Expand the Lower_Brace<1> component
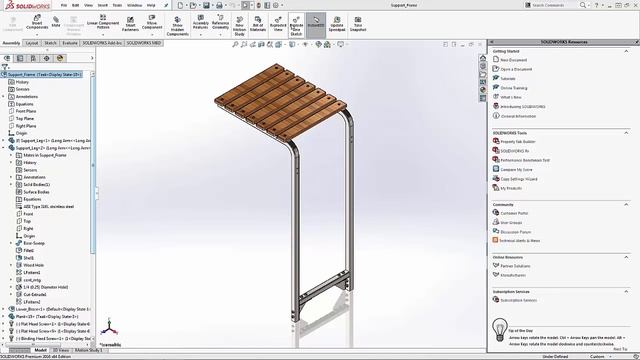Image resolution: width=640 pixels, height=360 pixels. pos(4,309)
